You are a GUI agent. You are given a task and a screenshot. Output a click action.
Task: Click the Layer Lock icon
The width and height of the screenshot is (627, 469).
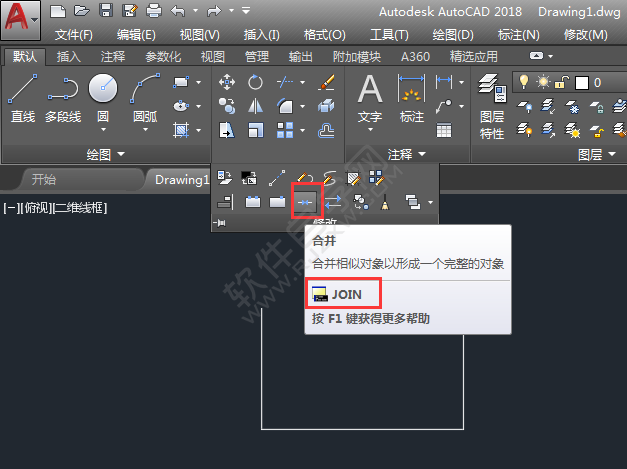point(597,107)
